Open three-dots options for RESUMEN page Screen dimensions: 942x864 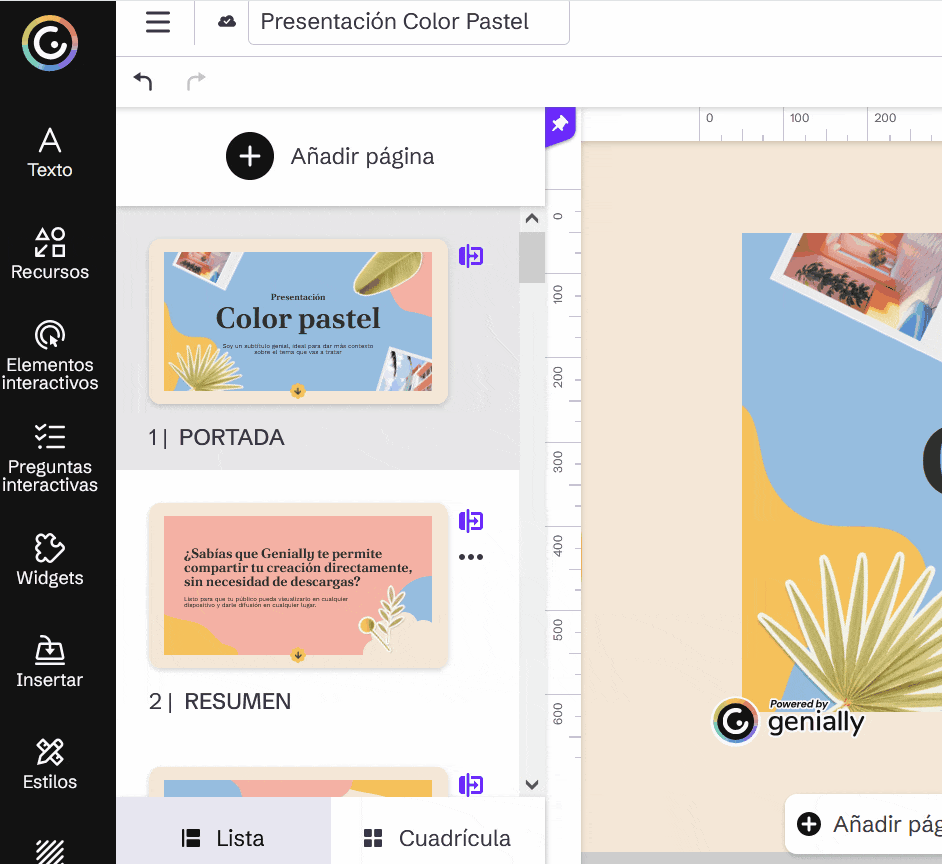[471, 557]
